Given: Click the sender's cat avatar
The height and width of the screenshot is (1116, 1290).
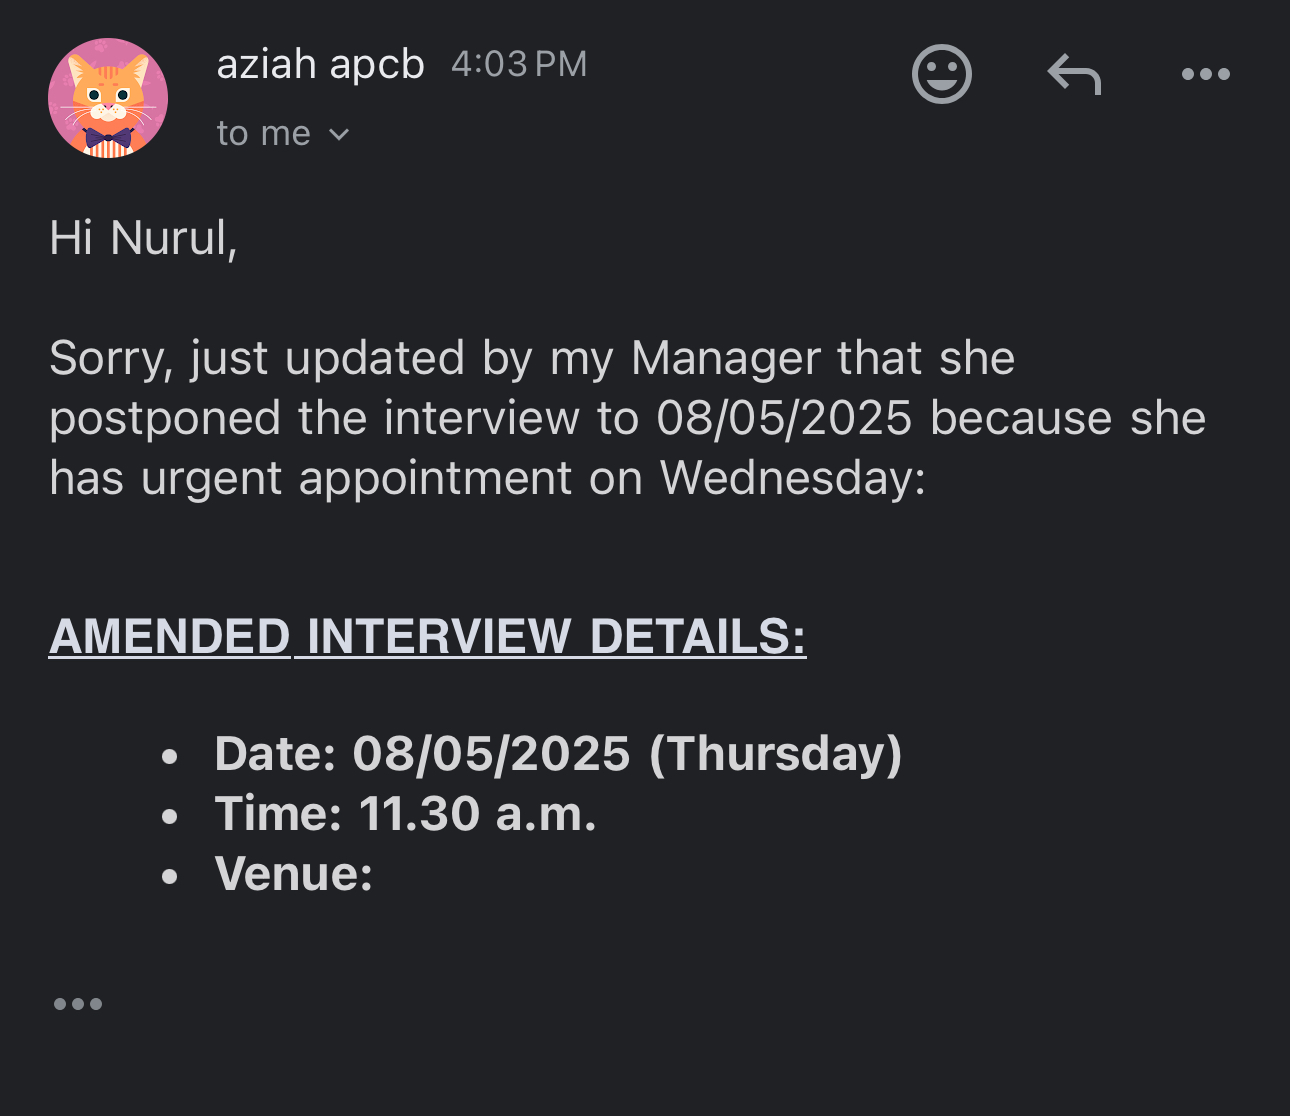Looking at the screenshot, I should click(108, 98).
